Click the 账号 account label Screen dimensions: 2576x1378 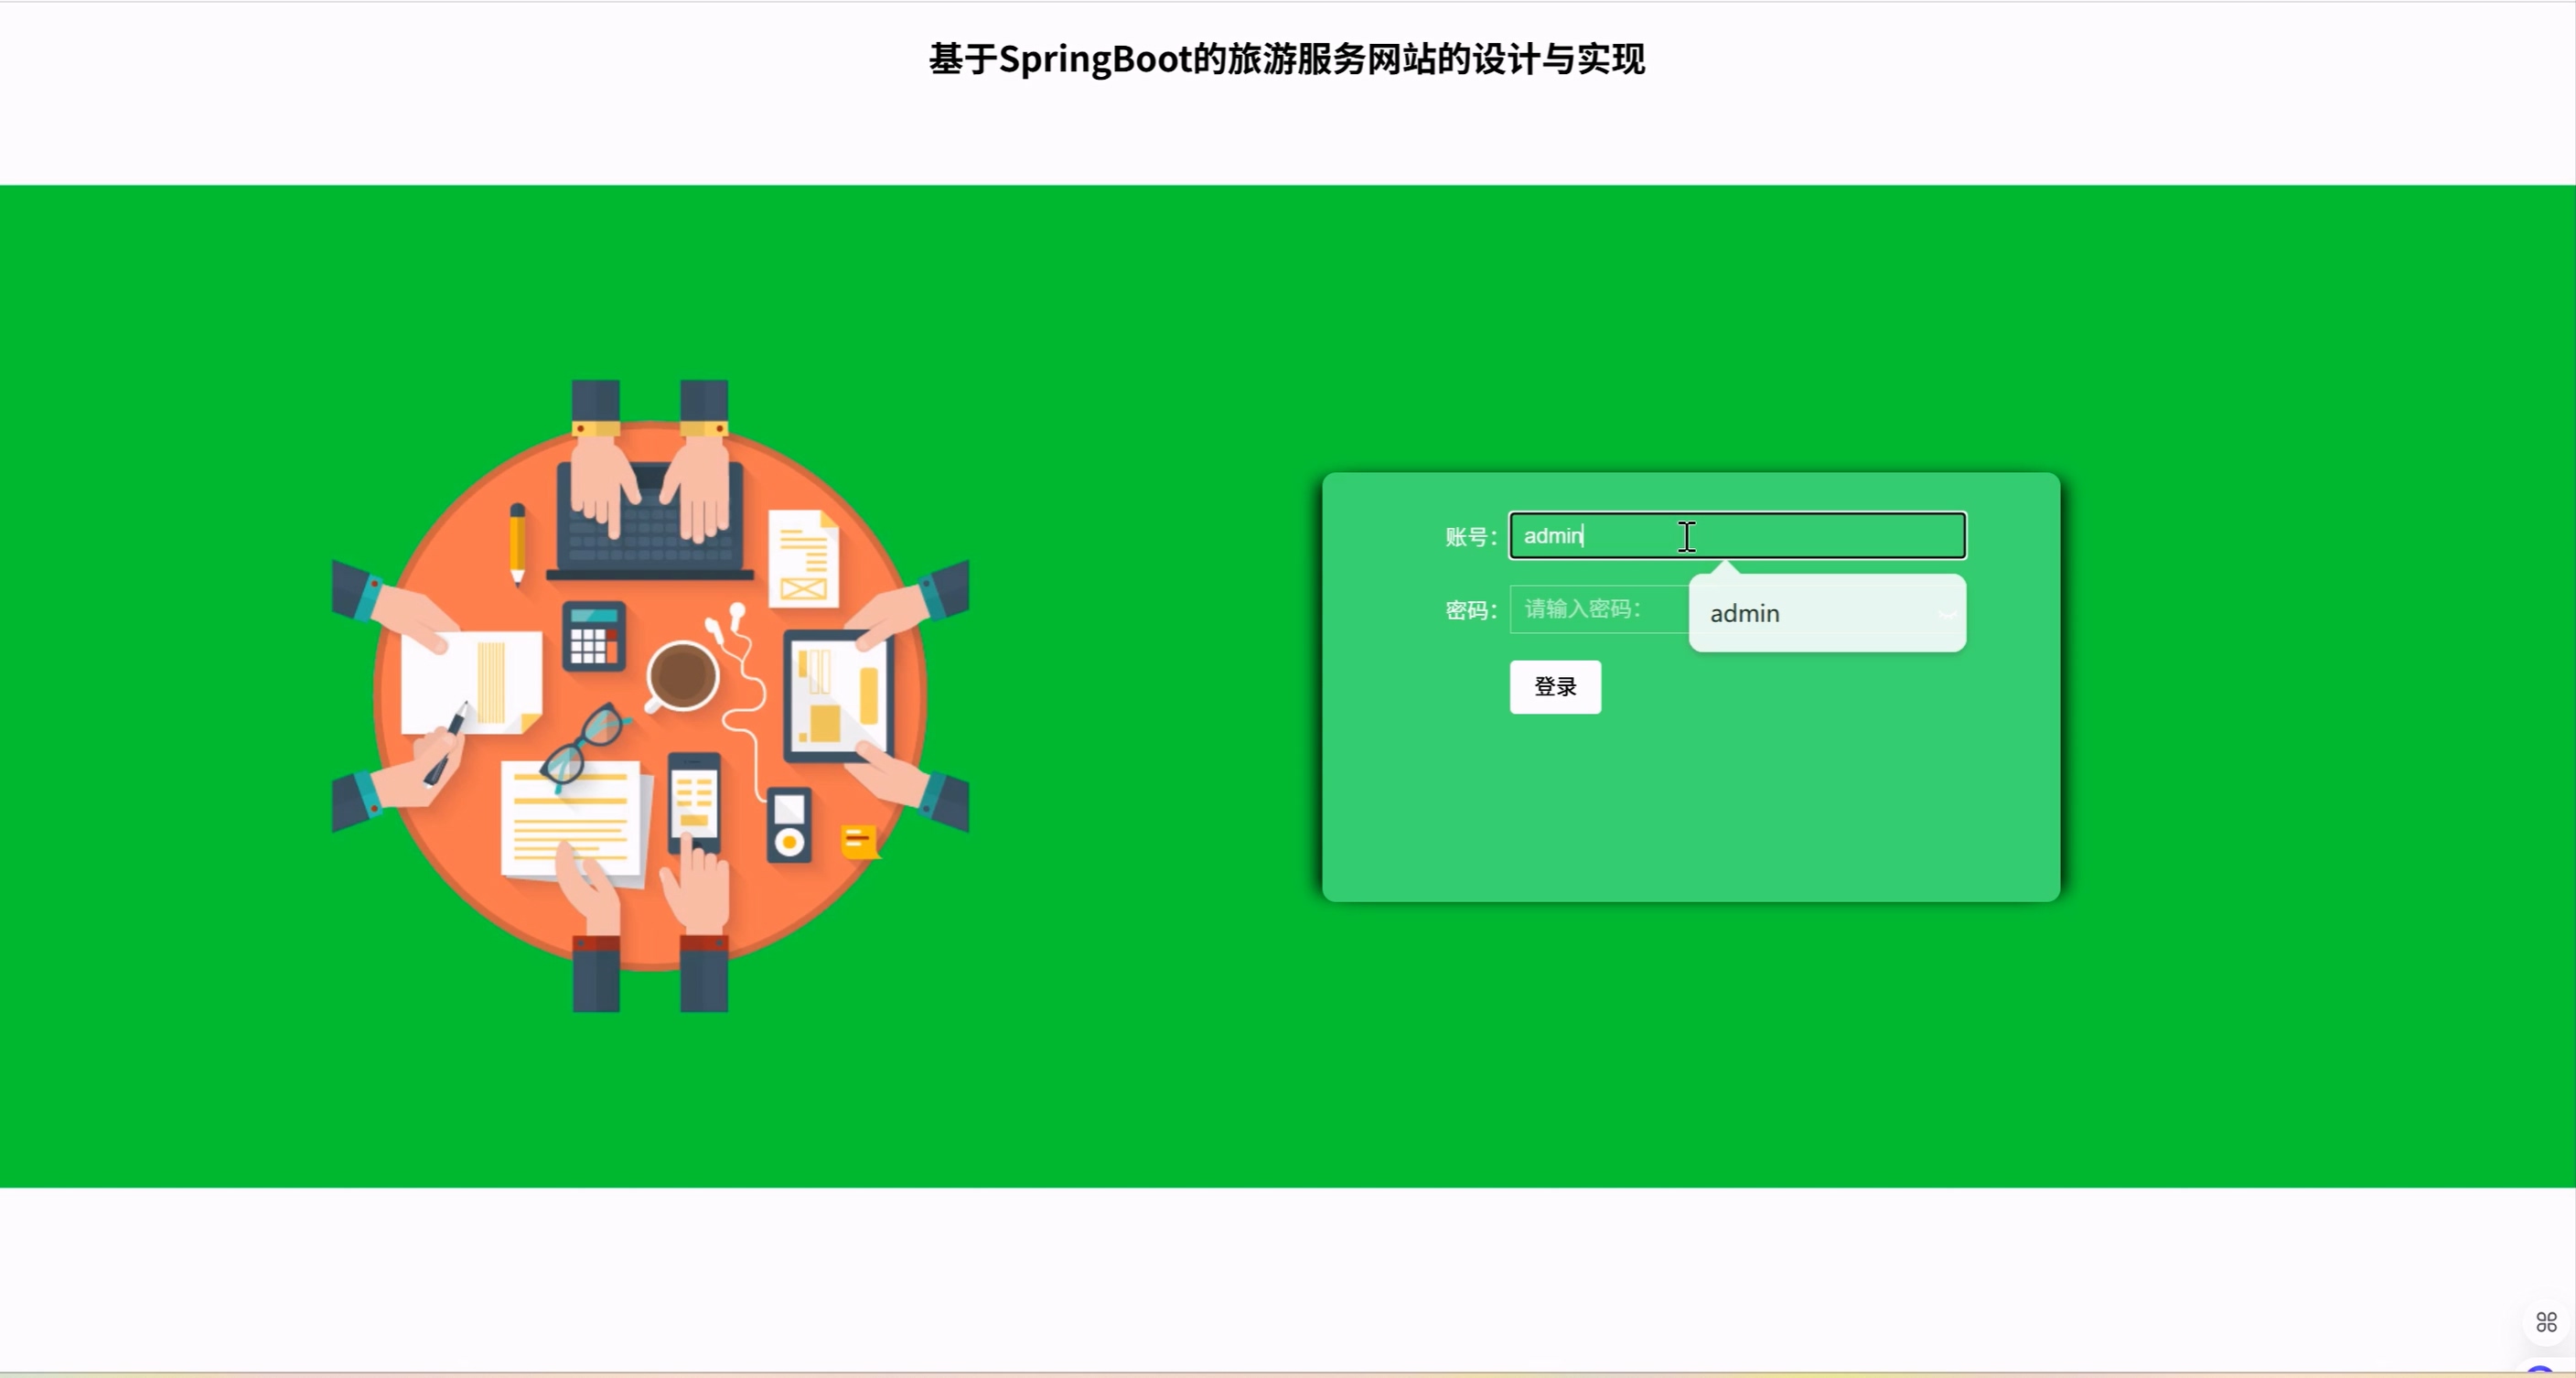(1469, 537)
